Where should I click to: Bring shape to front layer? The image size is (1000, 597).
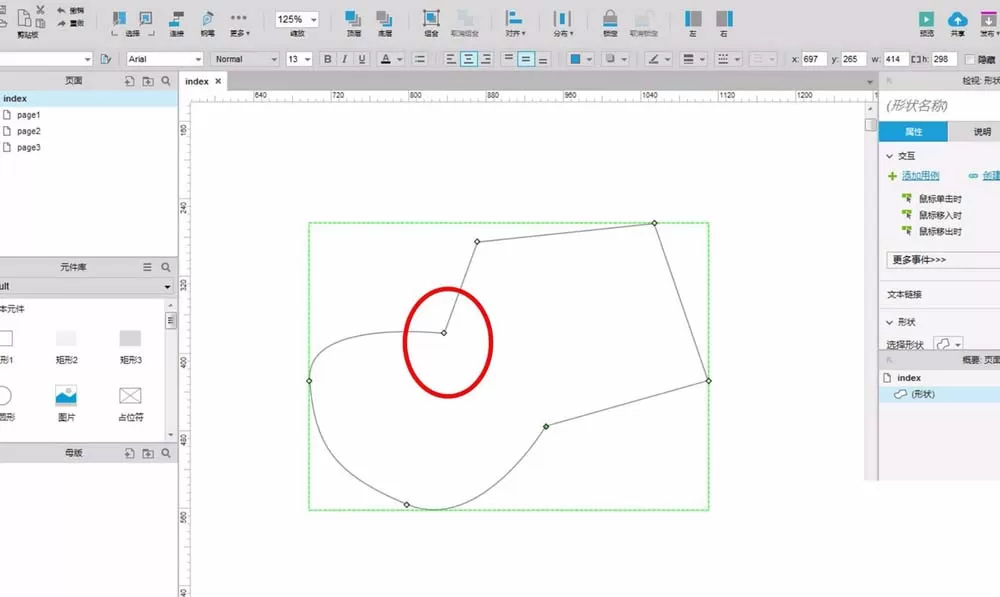coord(353,23)
